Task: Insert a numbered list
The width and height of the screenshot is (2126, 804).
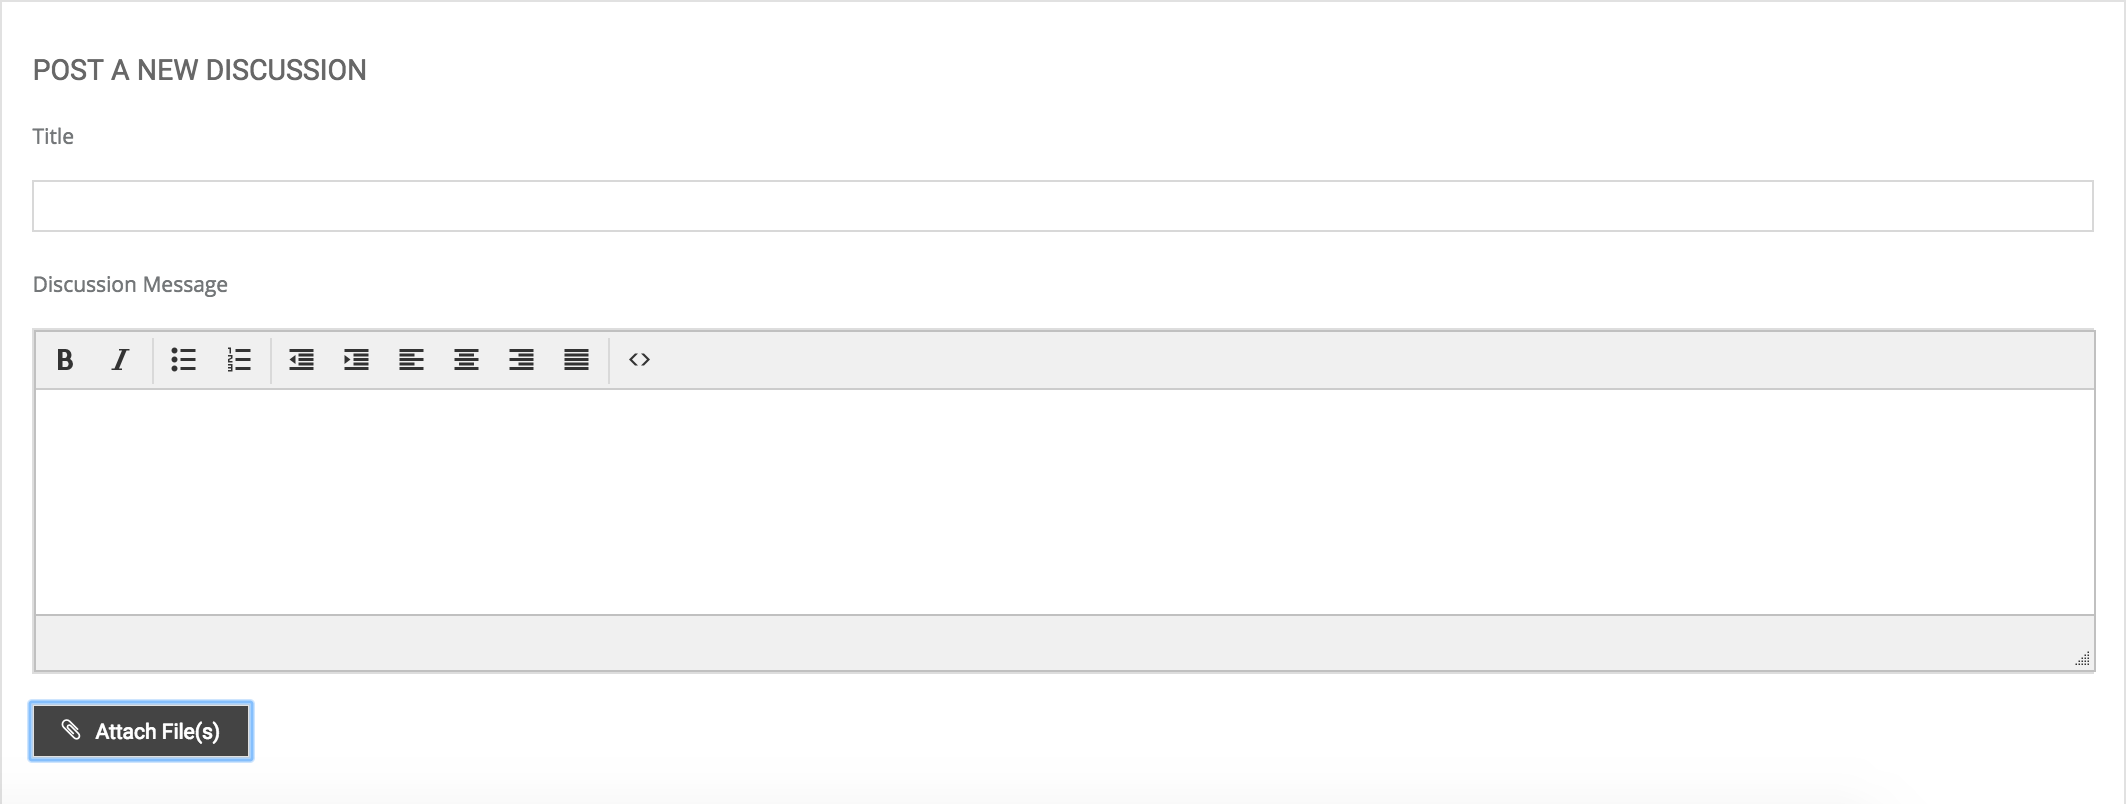Action: 239,360
